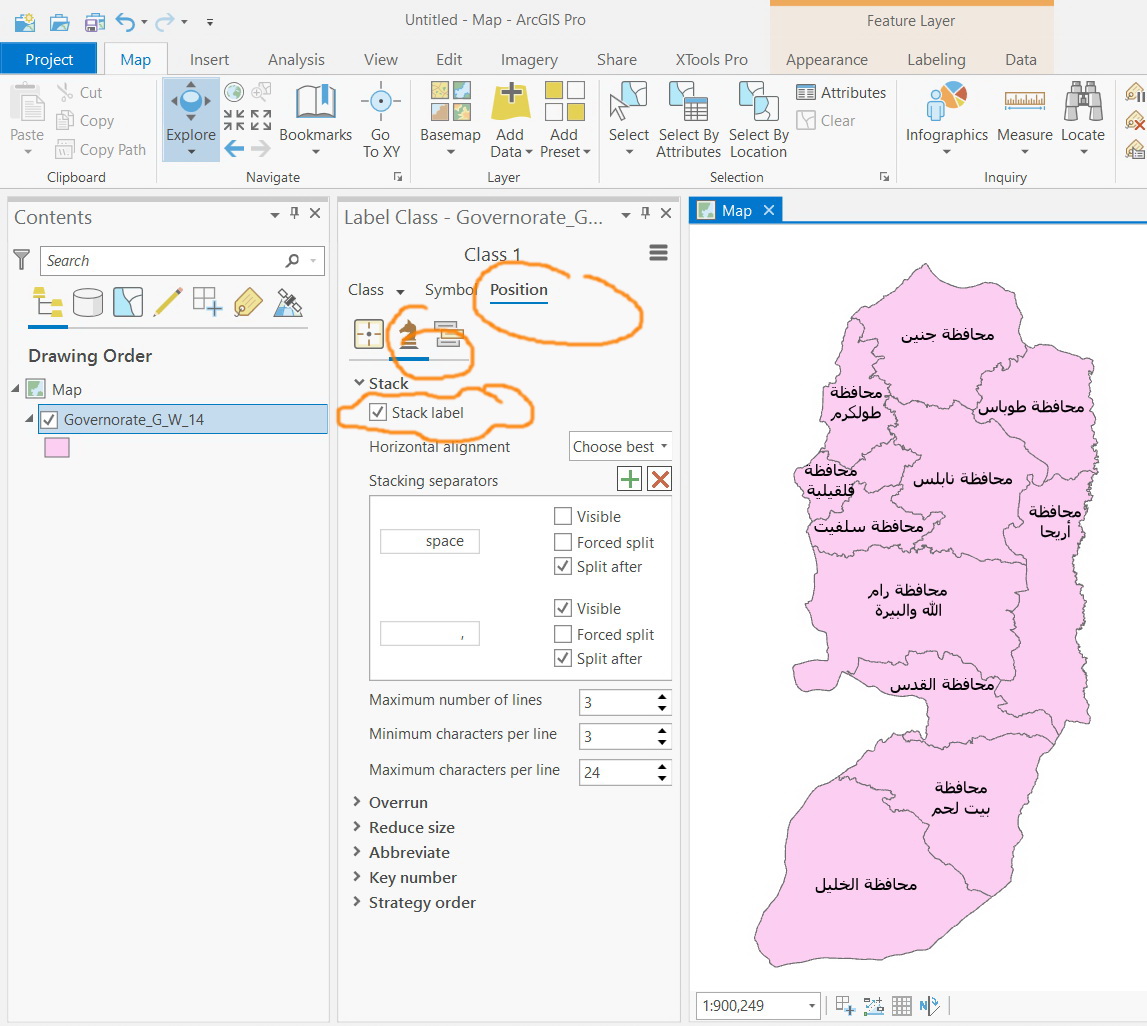Click the Full Extent globe icon

(x=234, y=92)
